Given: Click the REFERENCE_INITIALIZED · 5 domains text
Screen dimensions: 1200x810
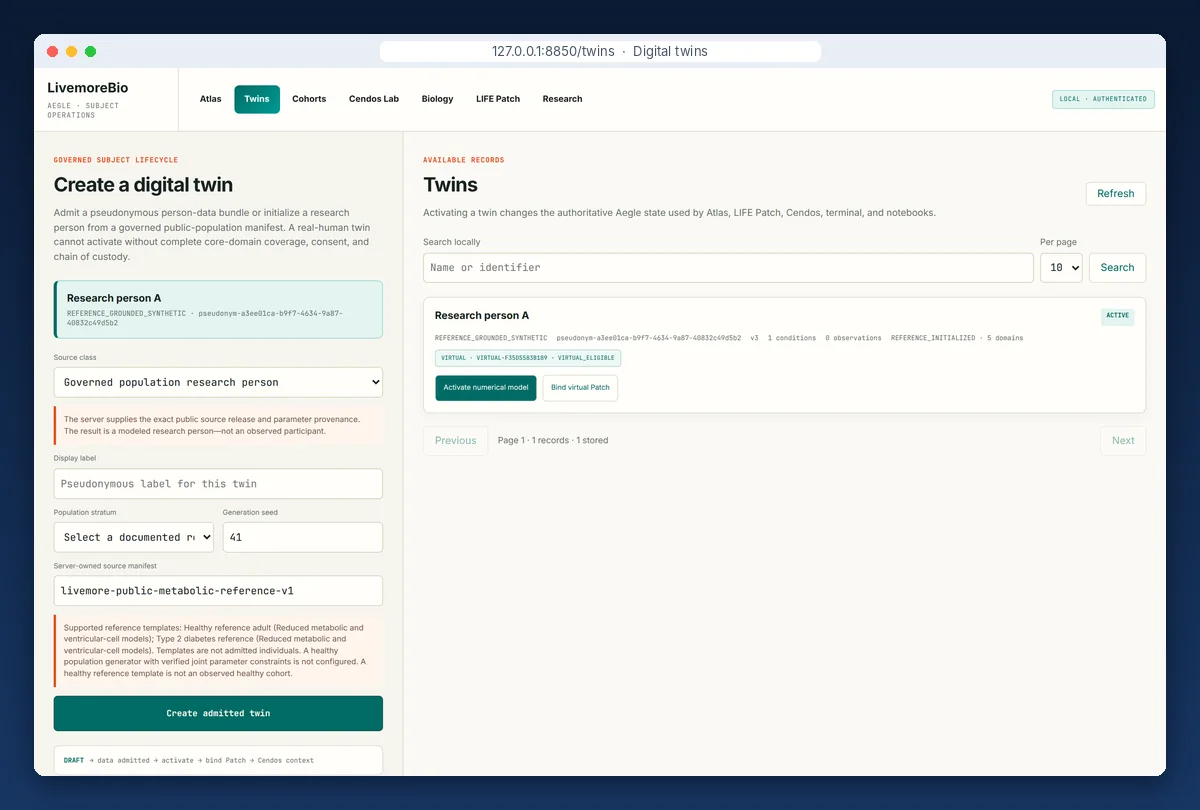Looking at the screenshot, I should (x=957, y=338).
